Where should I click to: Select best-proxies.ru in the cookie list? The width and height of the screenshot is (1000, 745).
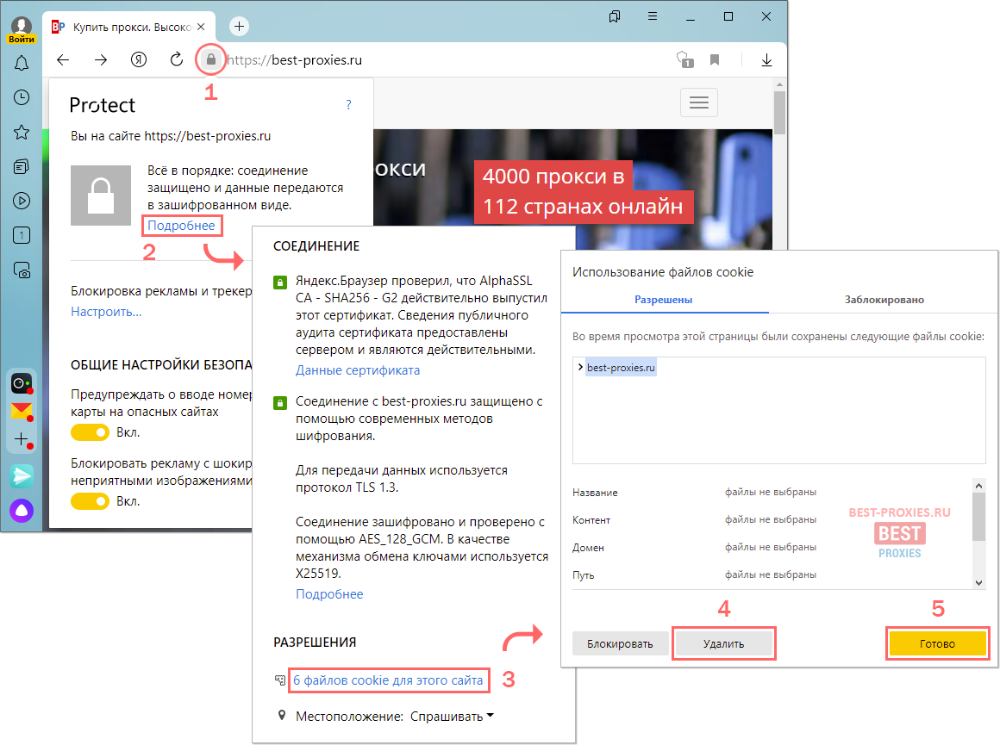click(621, 367)
